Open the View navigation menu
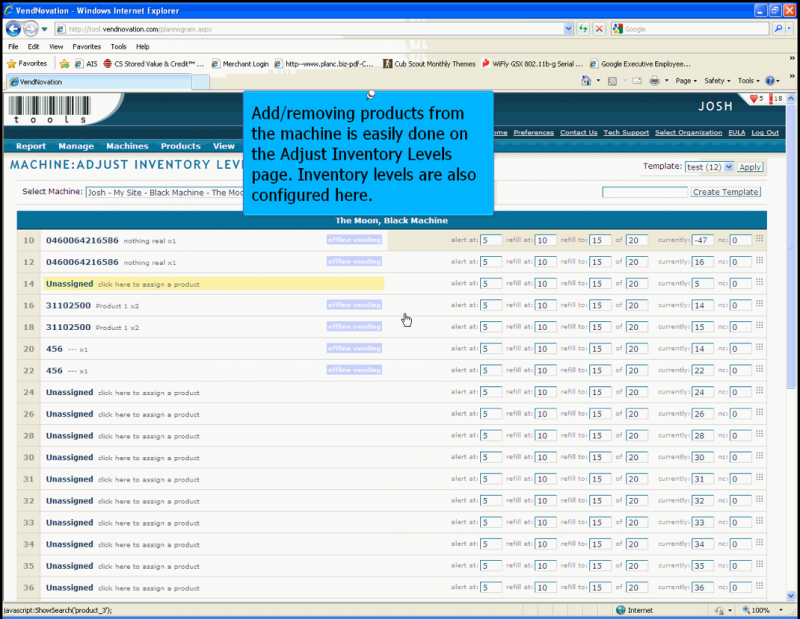The height and width of the screenshot is (619, 800). tap(223, 146)
